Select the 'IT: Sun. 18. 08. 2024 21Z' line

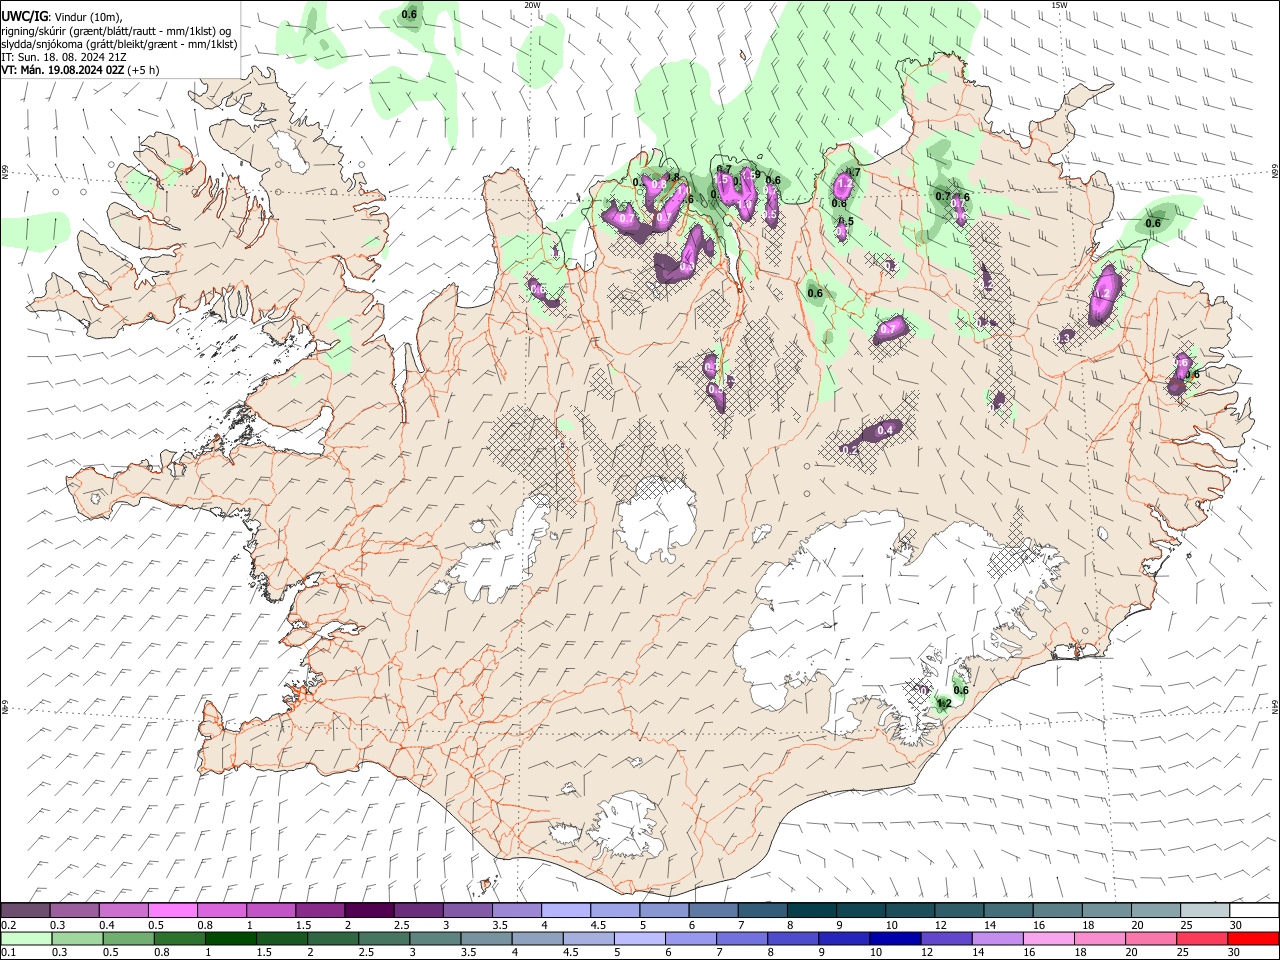[64, 57]
